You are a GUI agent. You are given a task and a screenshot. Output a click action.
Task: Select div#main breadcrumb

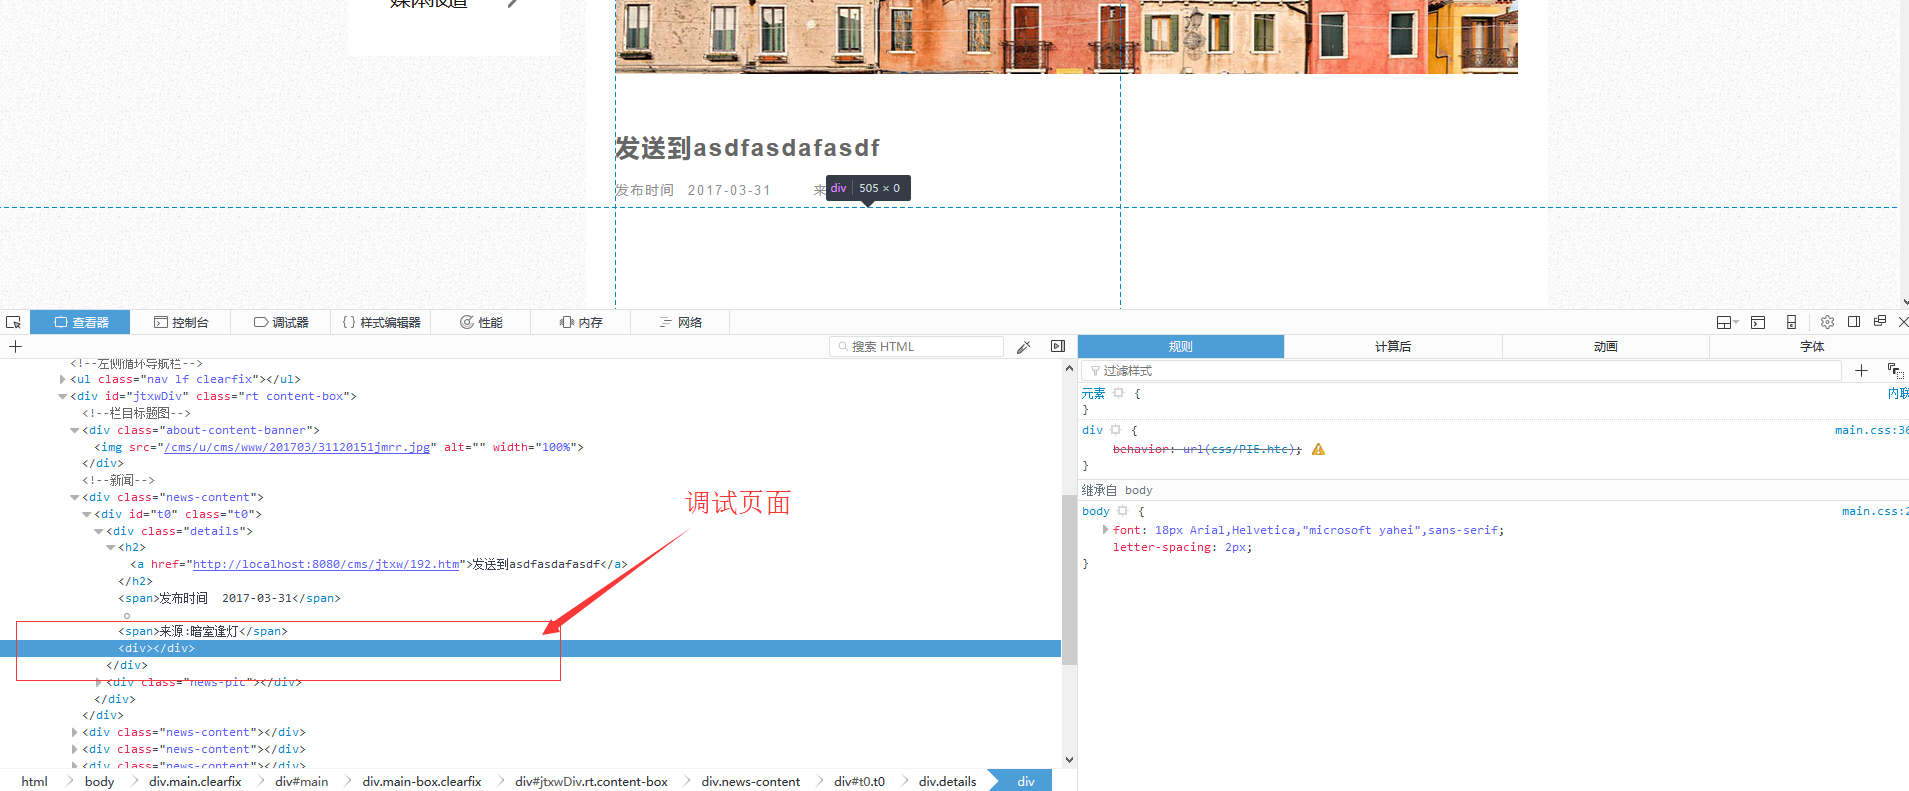click(x=301, y=781)
